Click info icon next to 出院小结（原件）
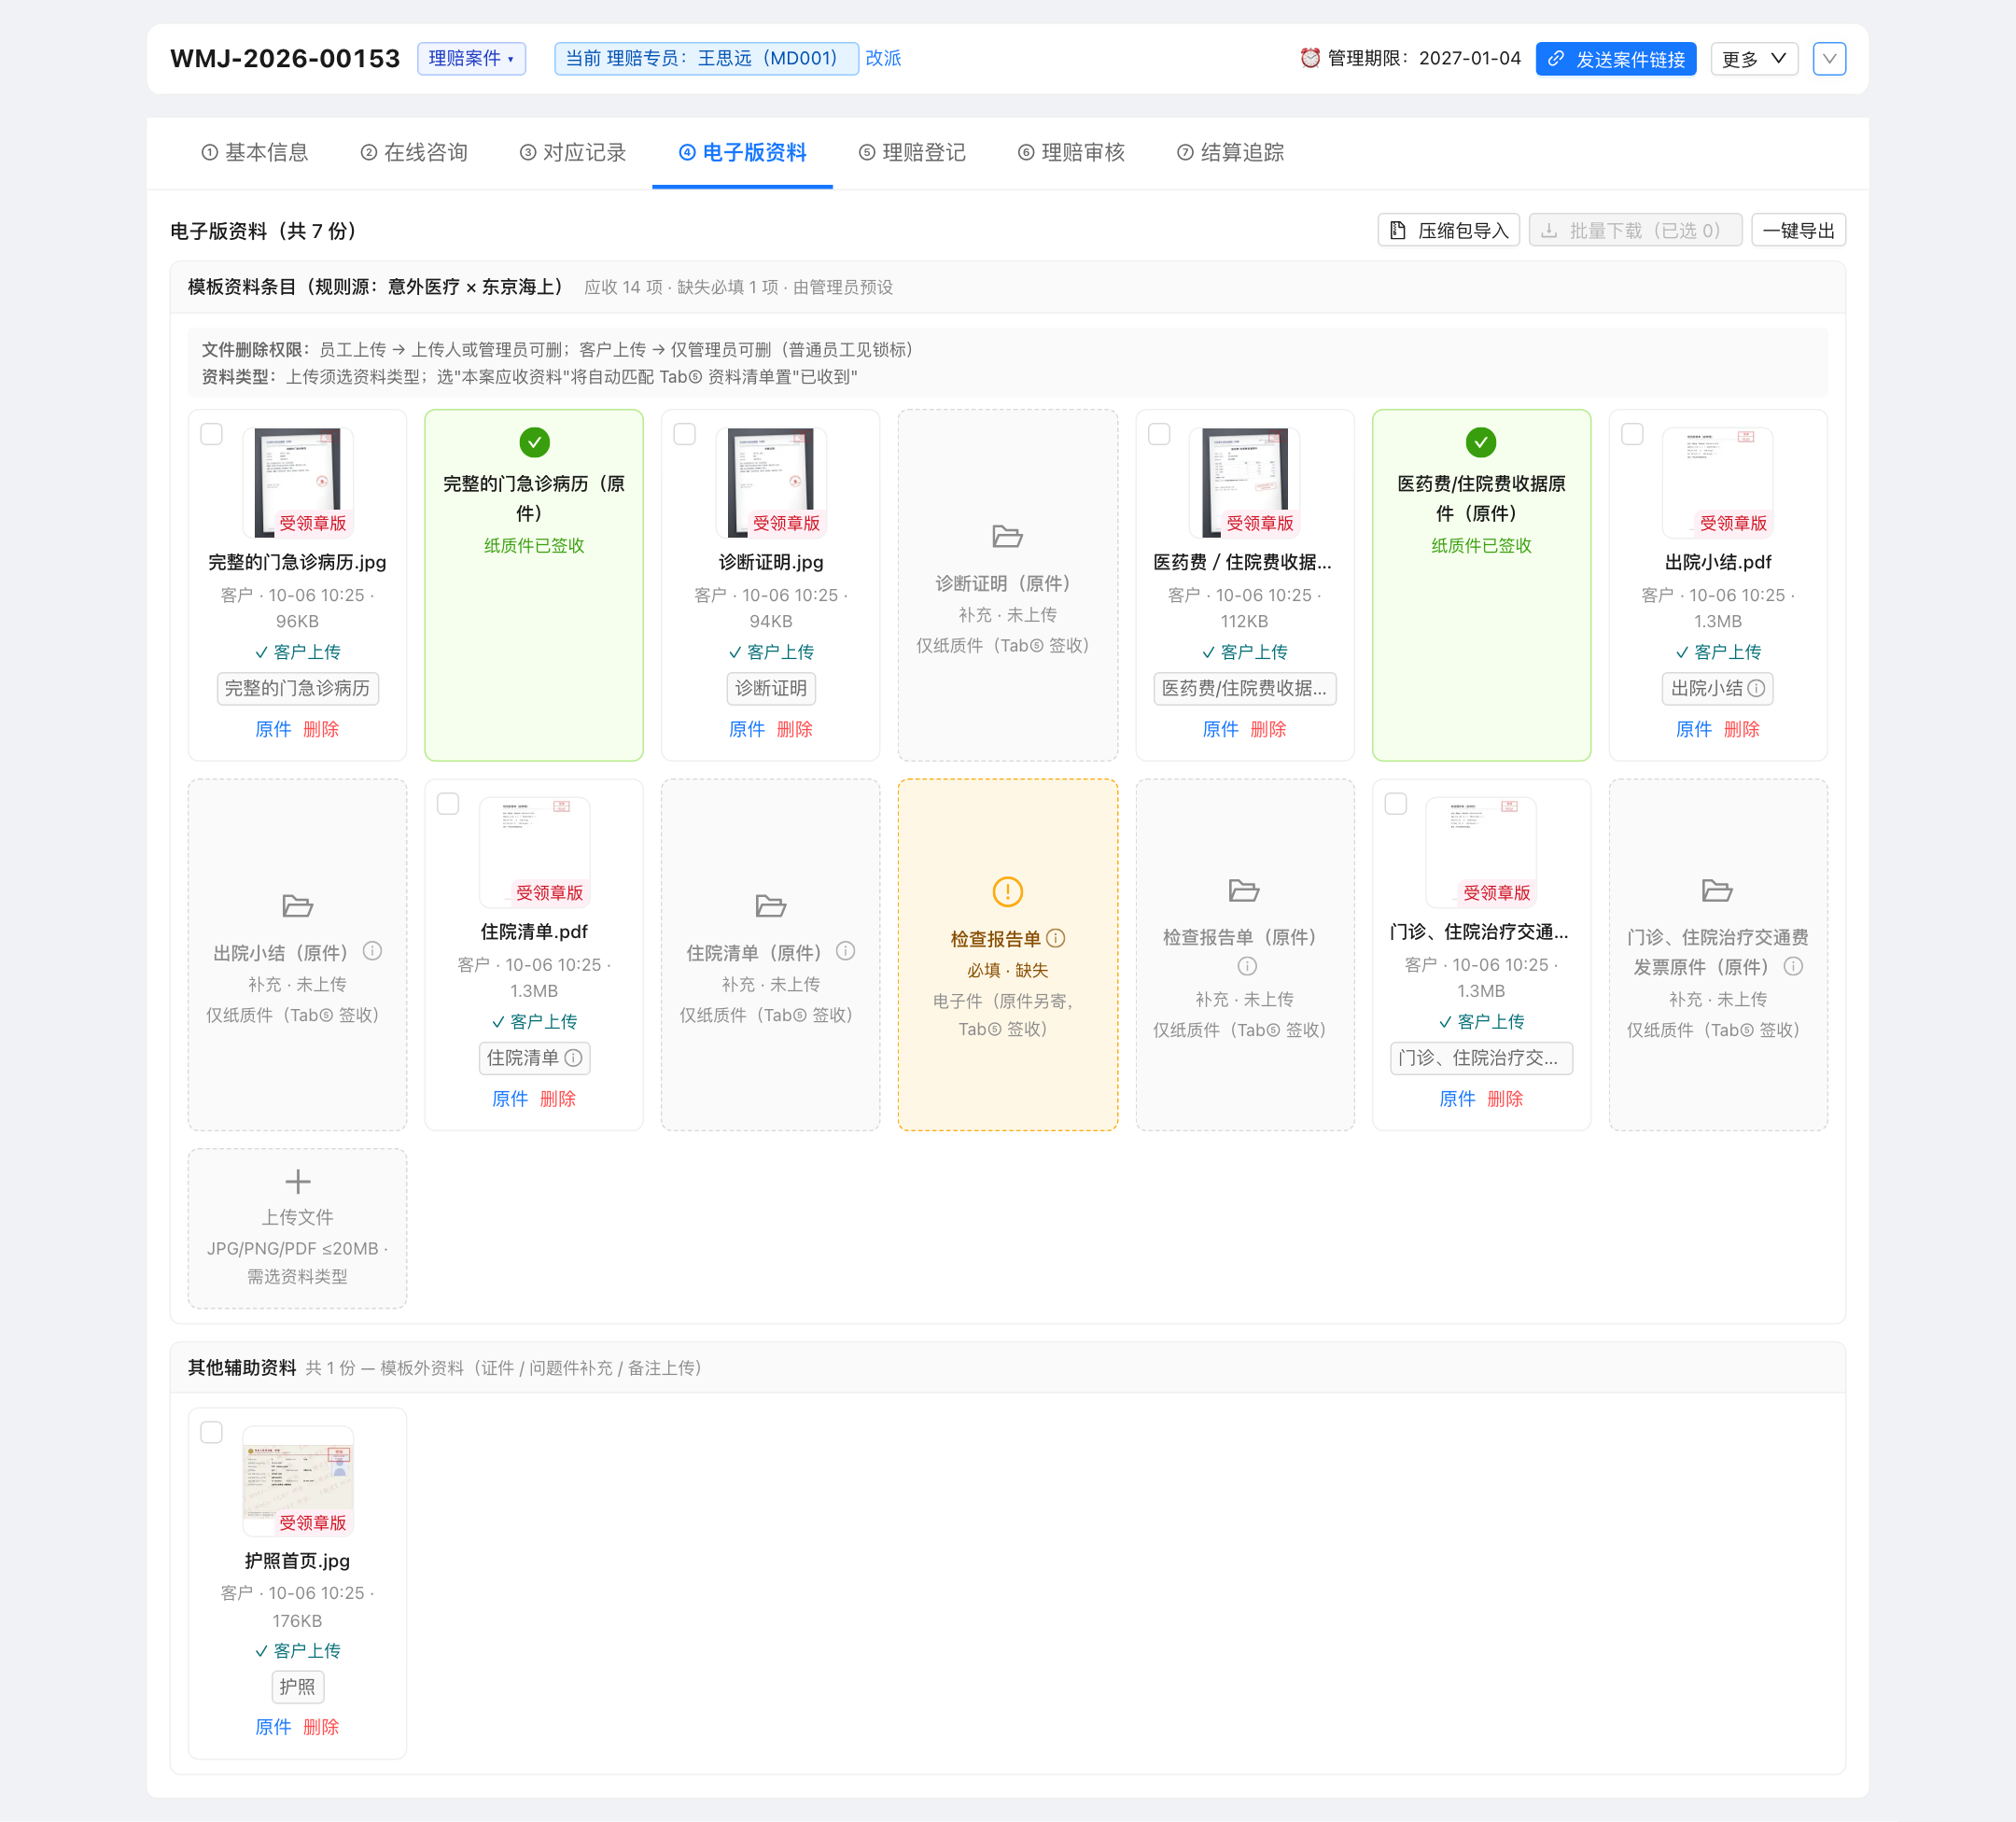This screenshot has width=2016, height=1822. click(372, 951)
